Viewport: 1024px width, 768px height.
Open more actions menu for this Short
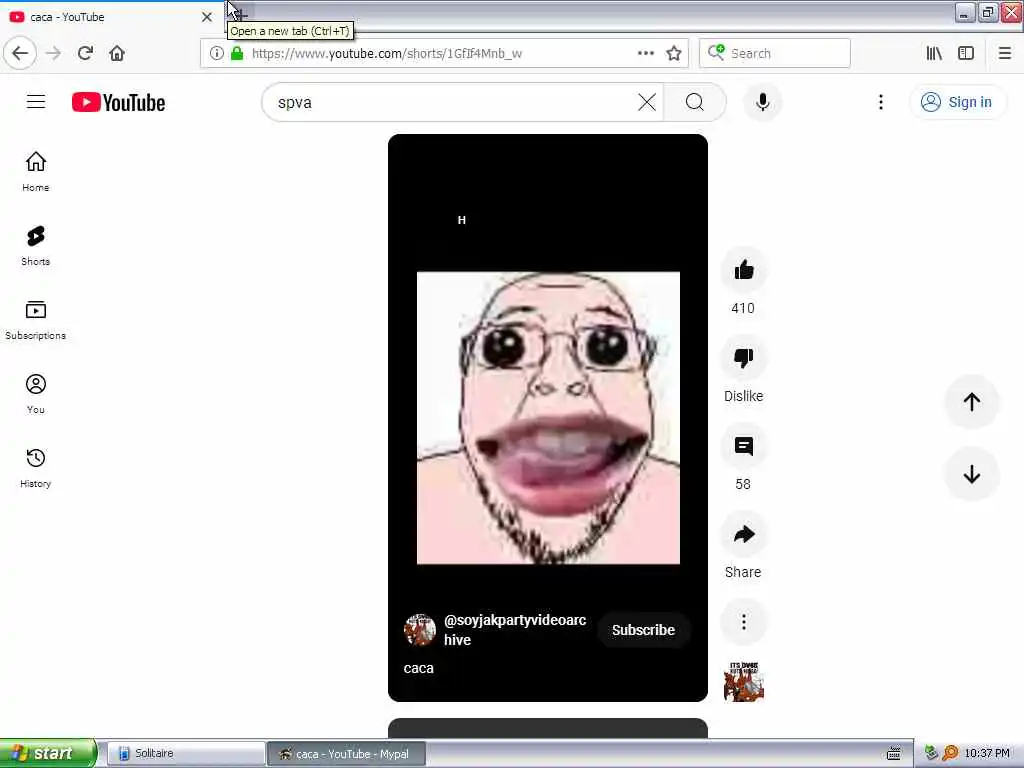(x=743, y=622)
